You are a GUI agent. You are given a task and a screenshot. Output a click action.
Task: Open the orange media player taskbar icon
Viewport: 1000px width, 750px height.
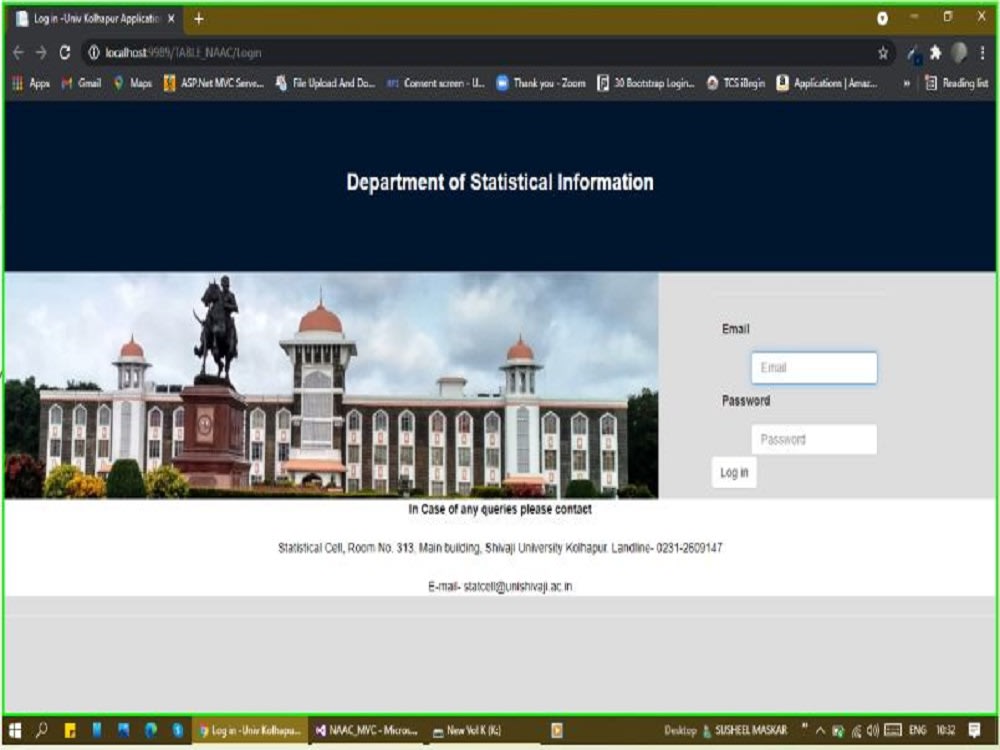(557, 731)
